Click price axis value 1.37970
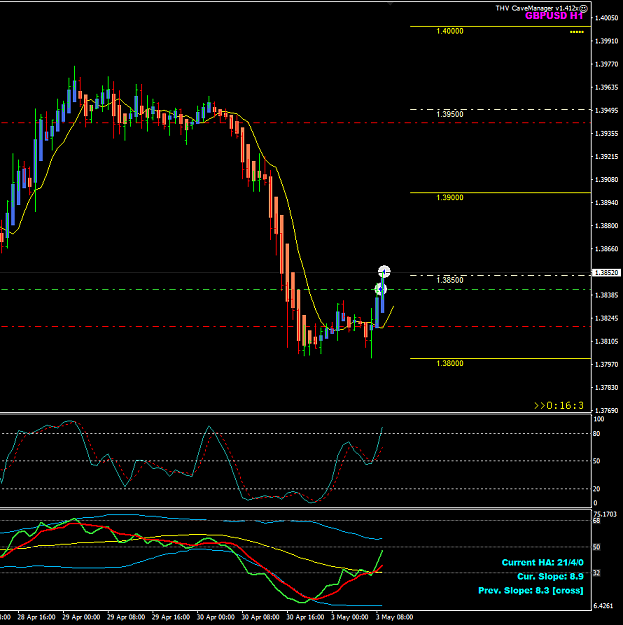The image size is (623, 625). [x=606, y=364]
